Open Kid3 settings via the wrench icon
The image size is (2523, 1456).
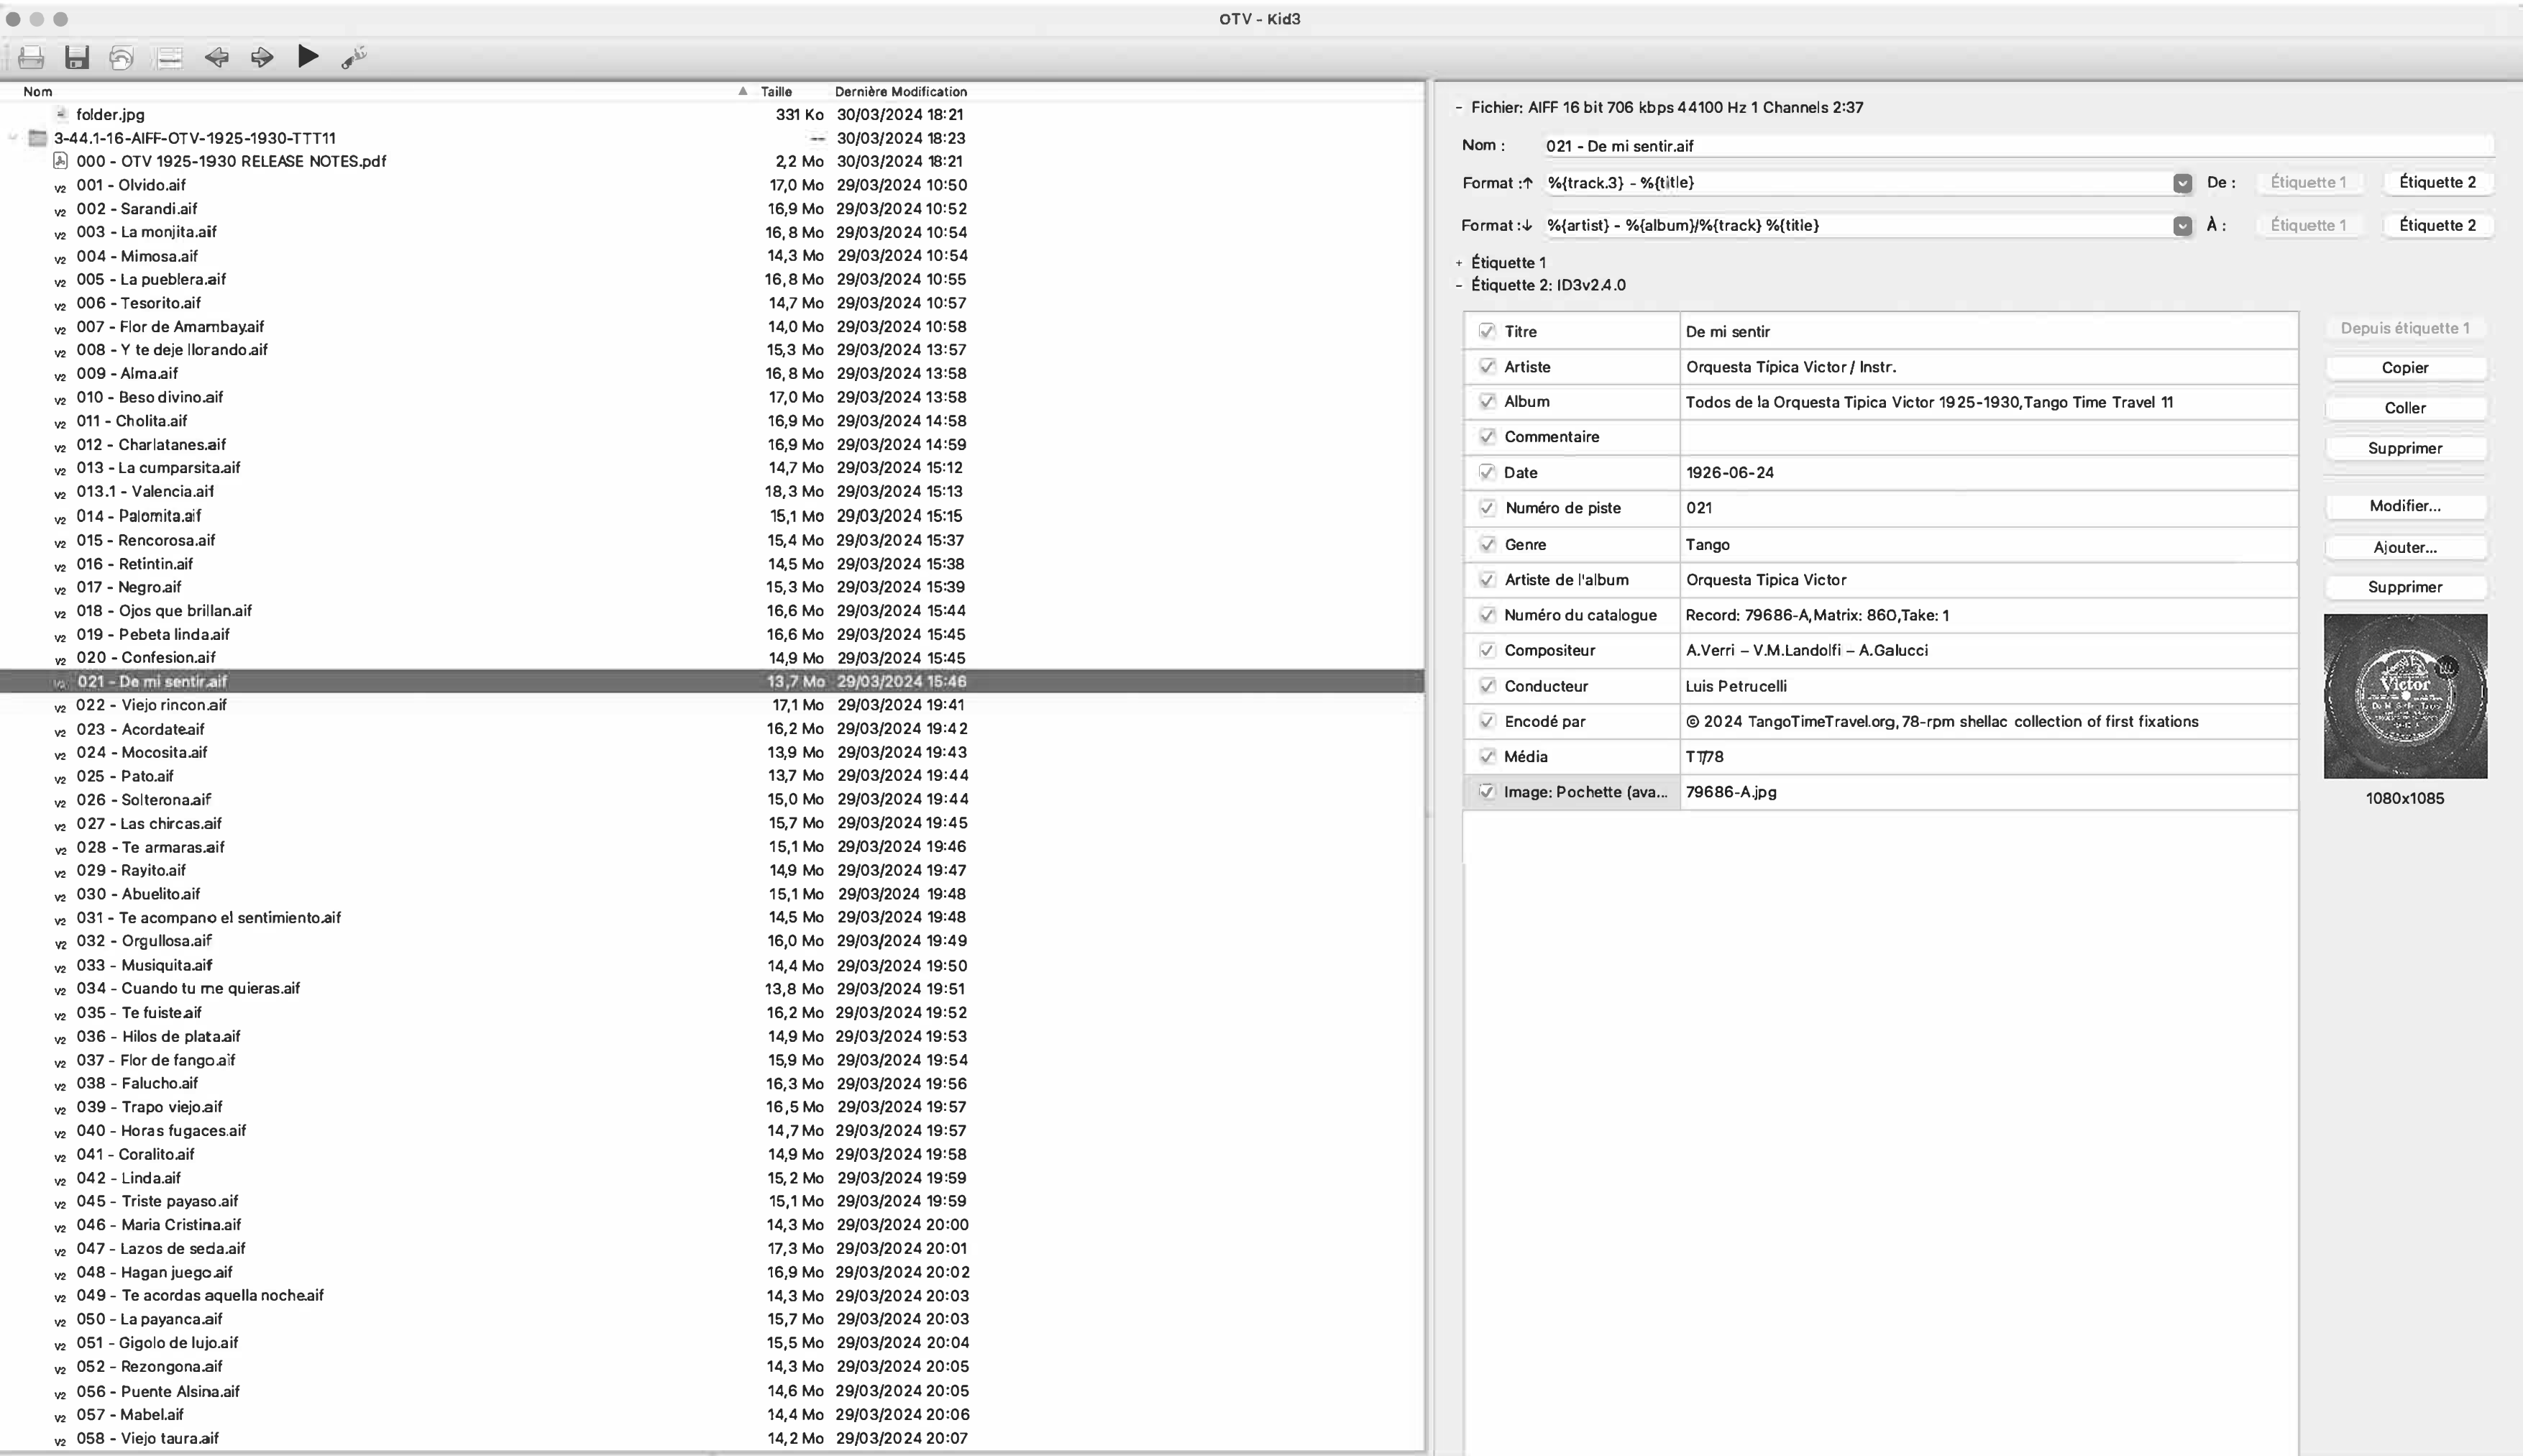354,57
